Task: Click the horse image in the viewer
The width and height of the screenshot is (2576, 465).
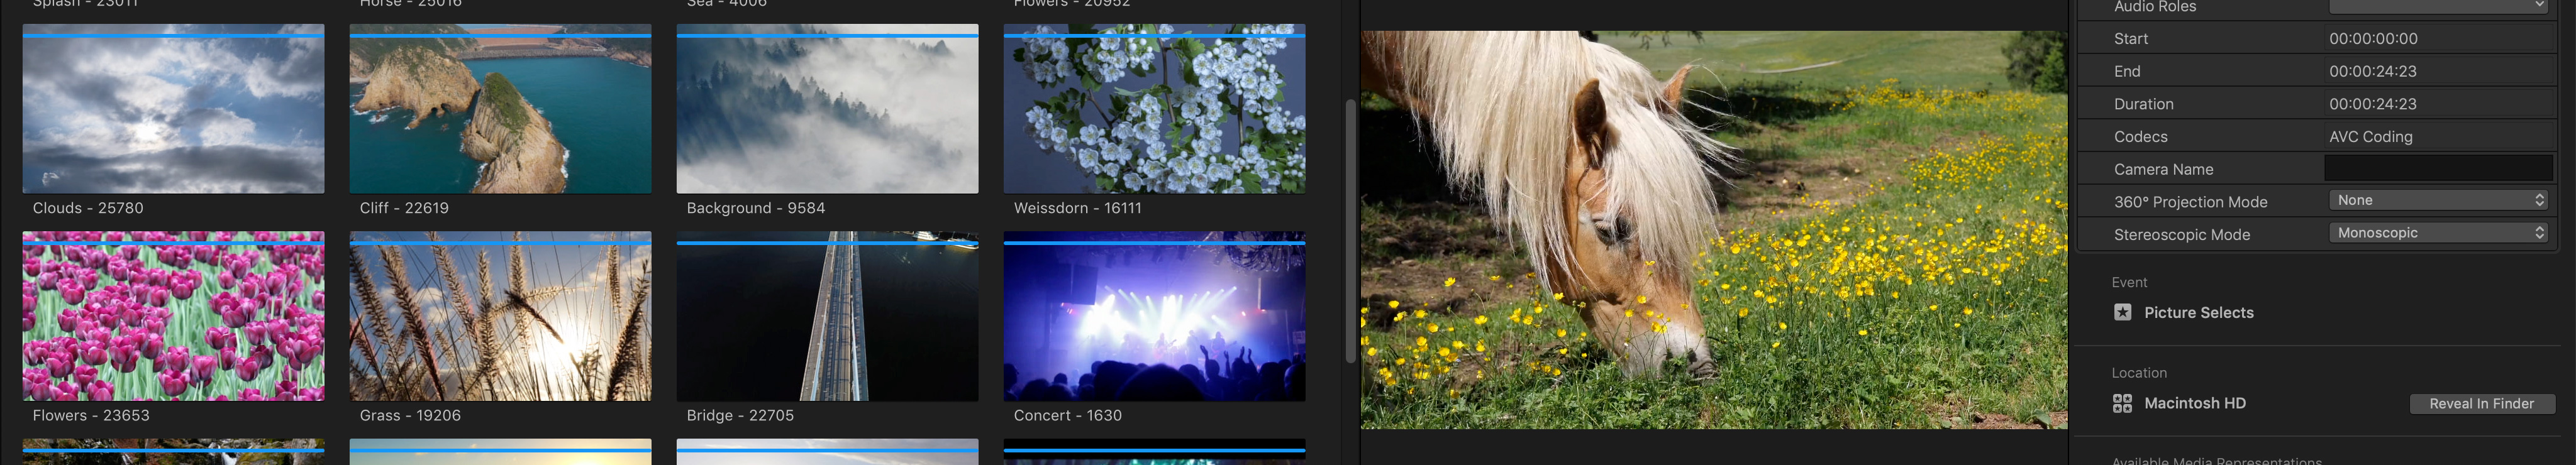Action: [x=1713, y=230]
